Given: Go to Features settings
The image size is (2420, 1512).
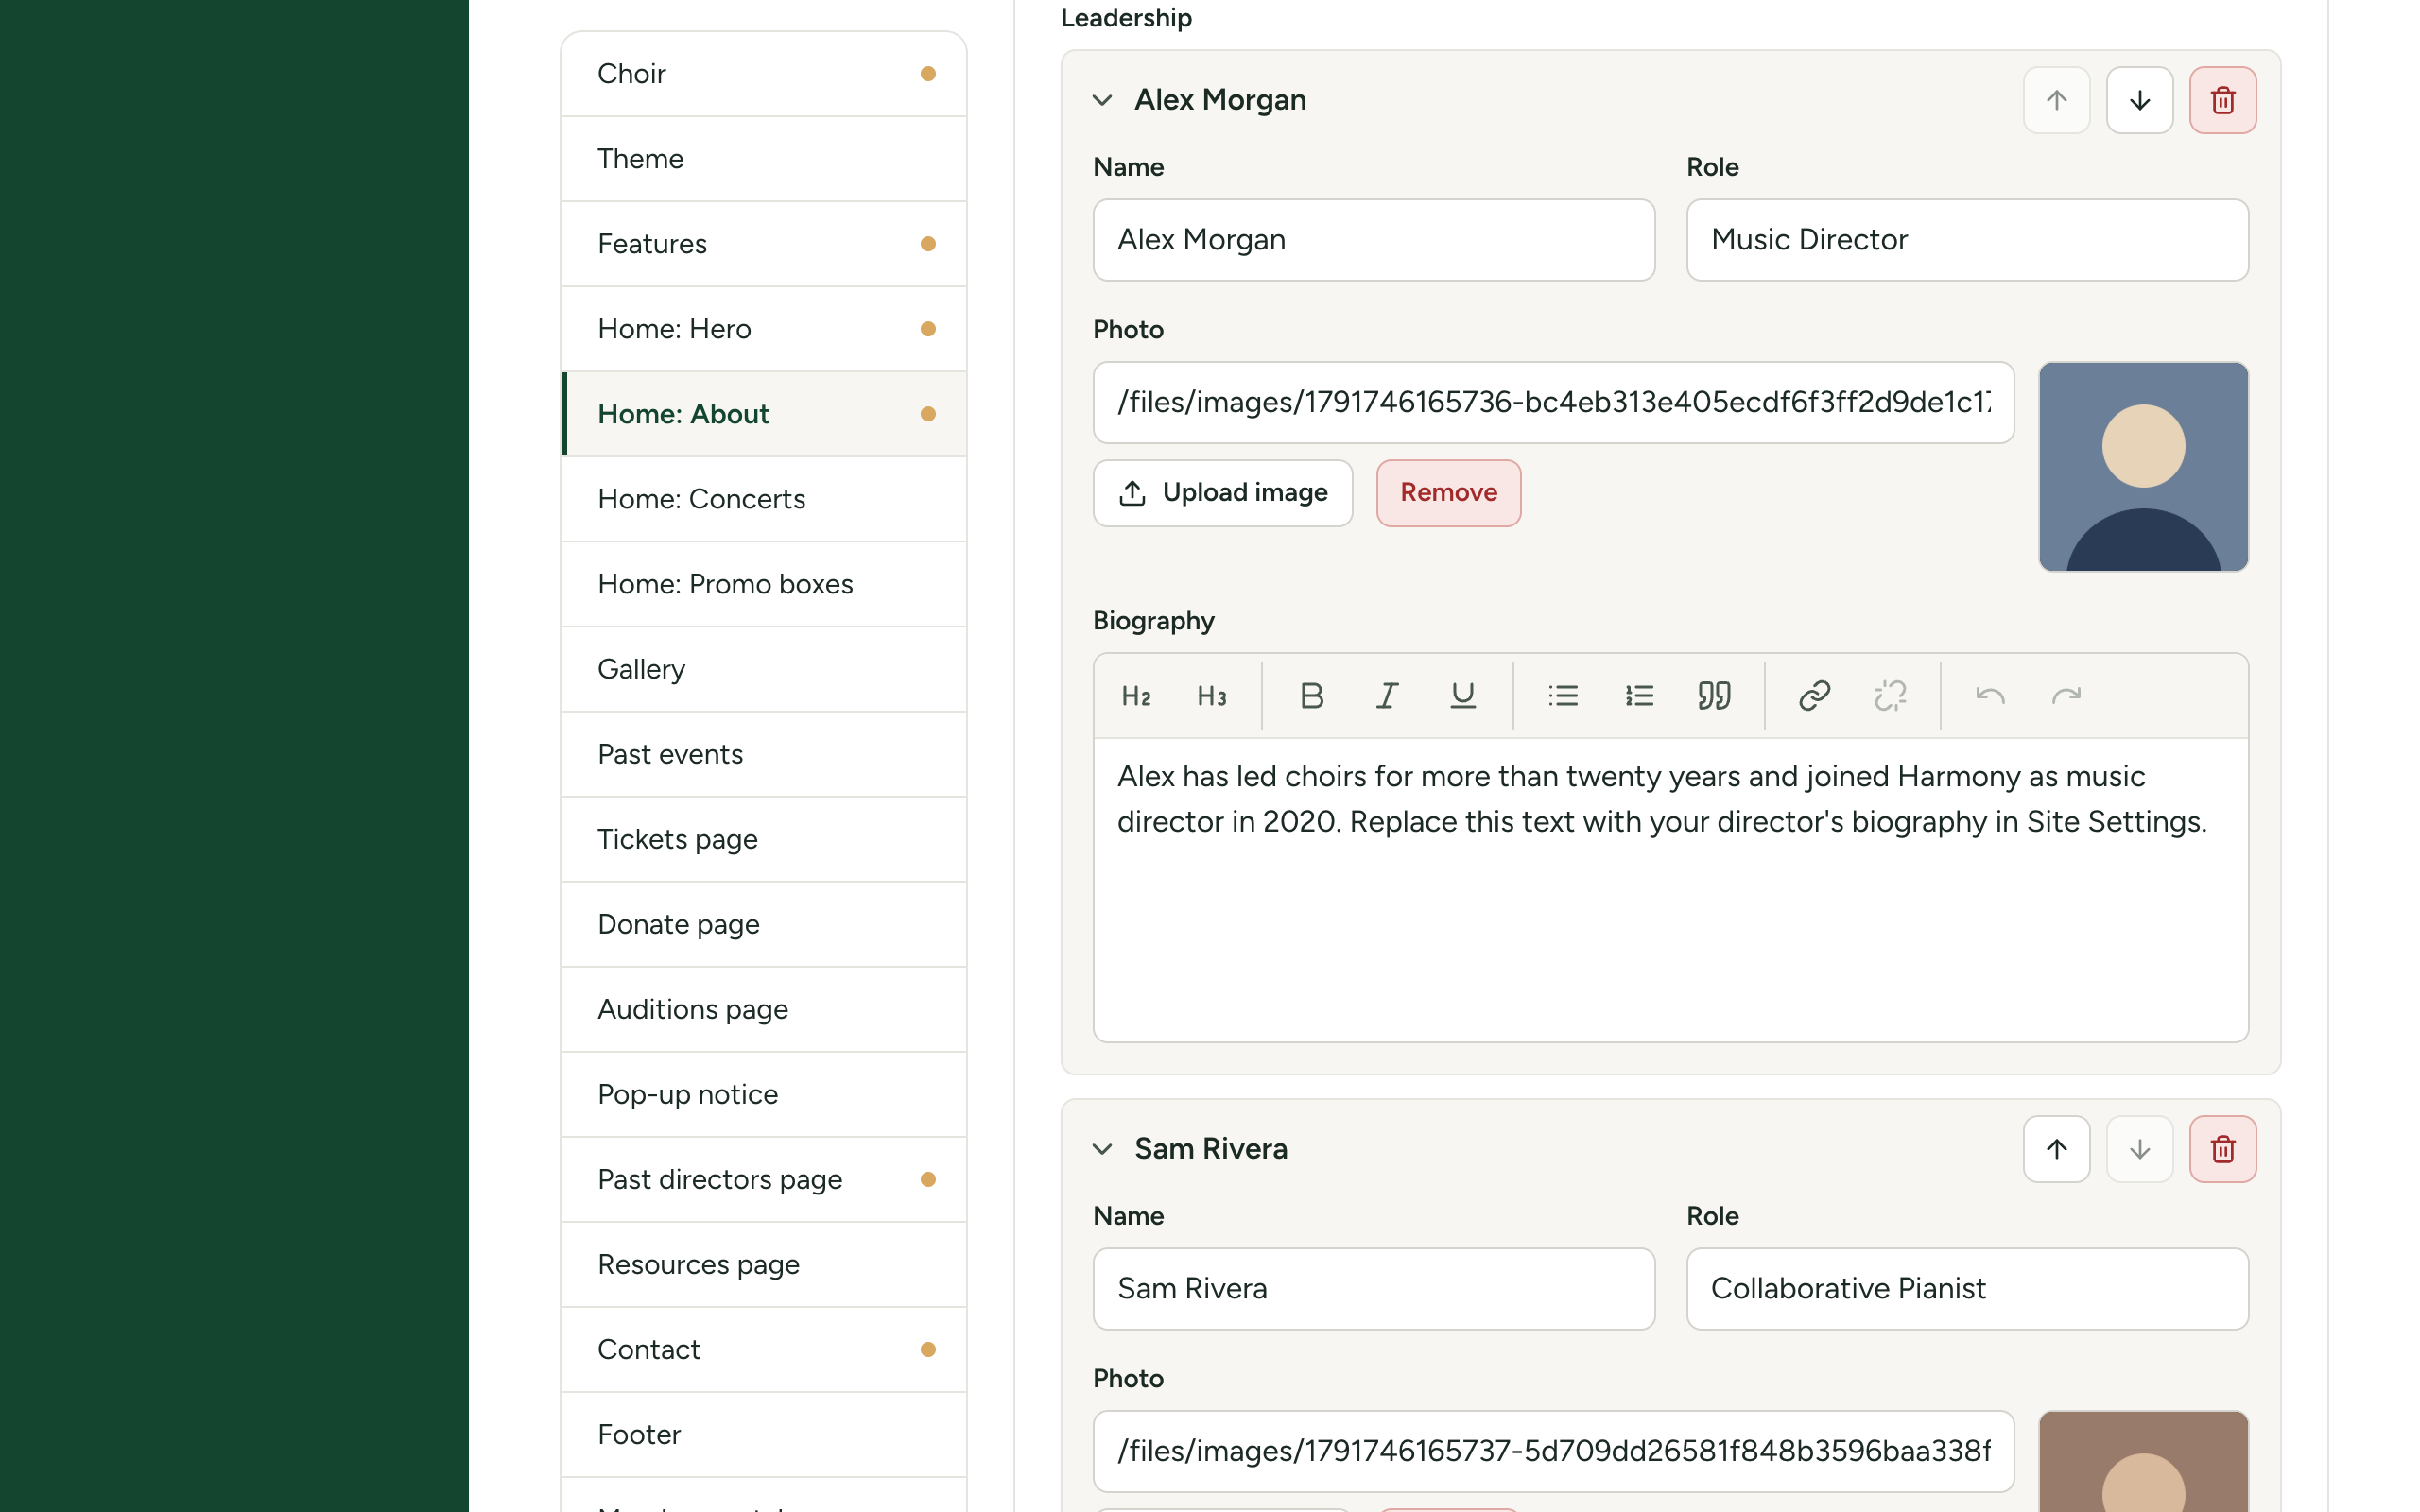Looking at the screenshot, I should coord(764,244).
